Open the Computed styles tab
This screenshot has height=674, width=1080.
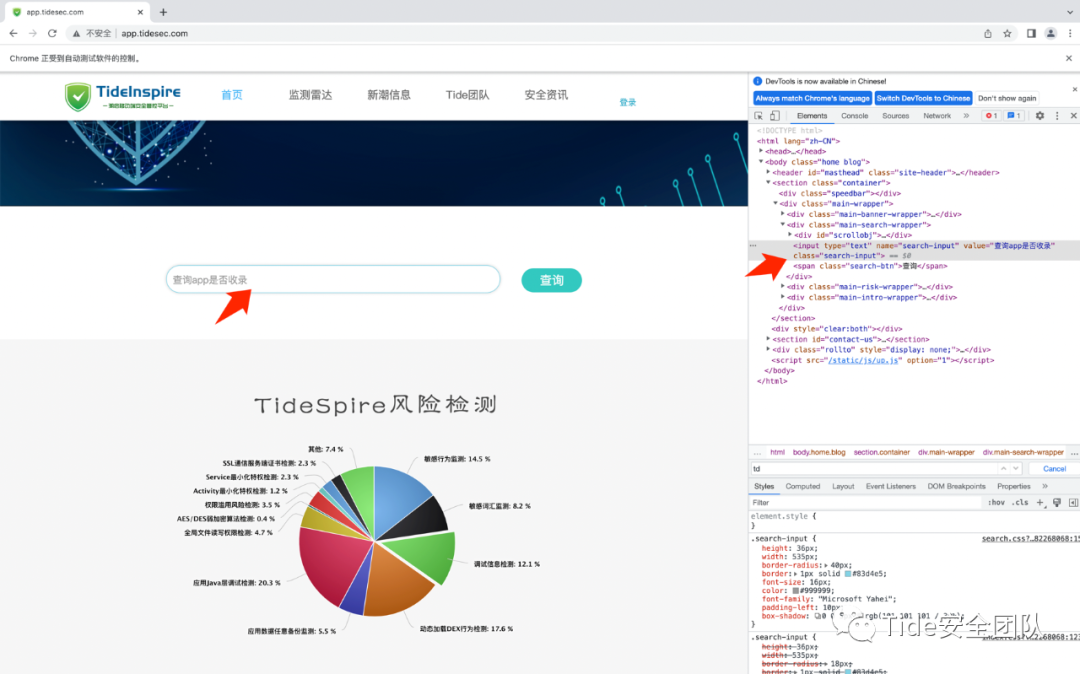click(802, 486)
